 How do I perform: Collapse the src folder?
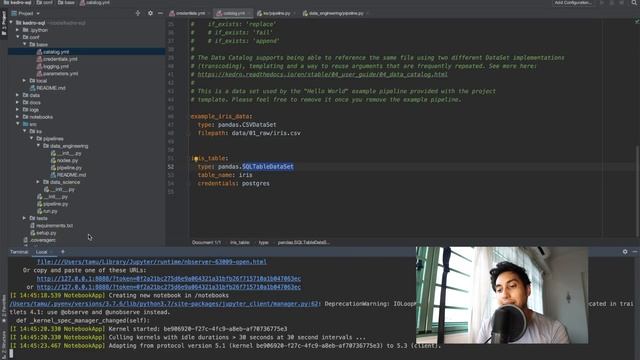click(x=18, y=124)
